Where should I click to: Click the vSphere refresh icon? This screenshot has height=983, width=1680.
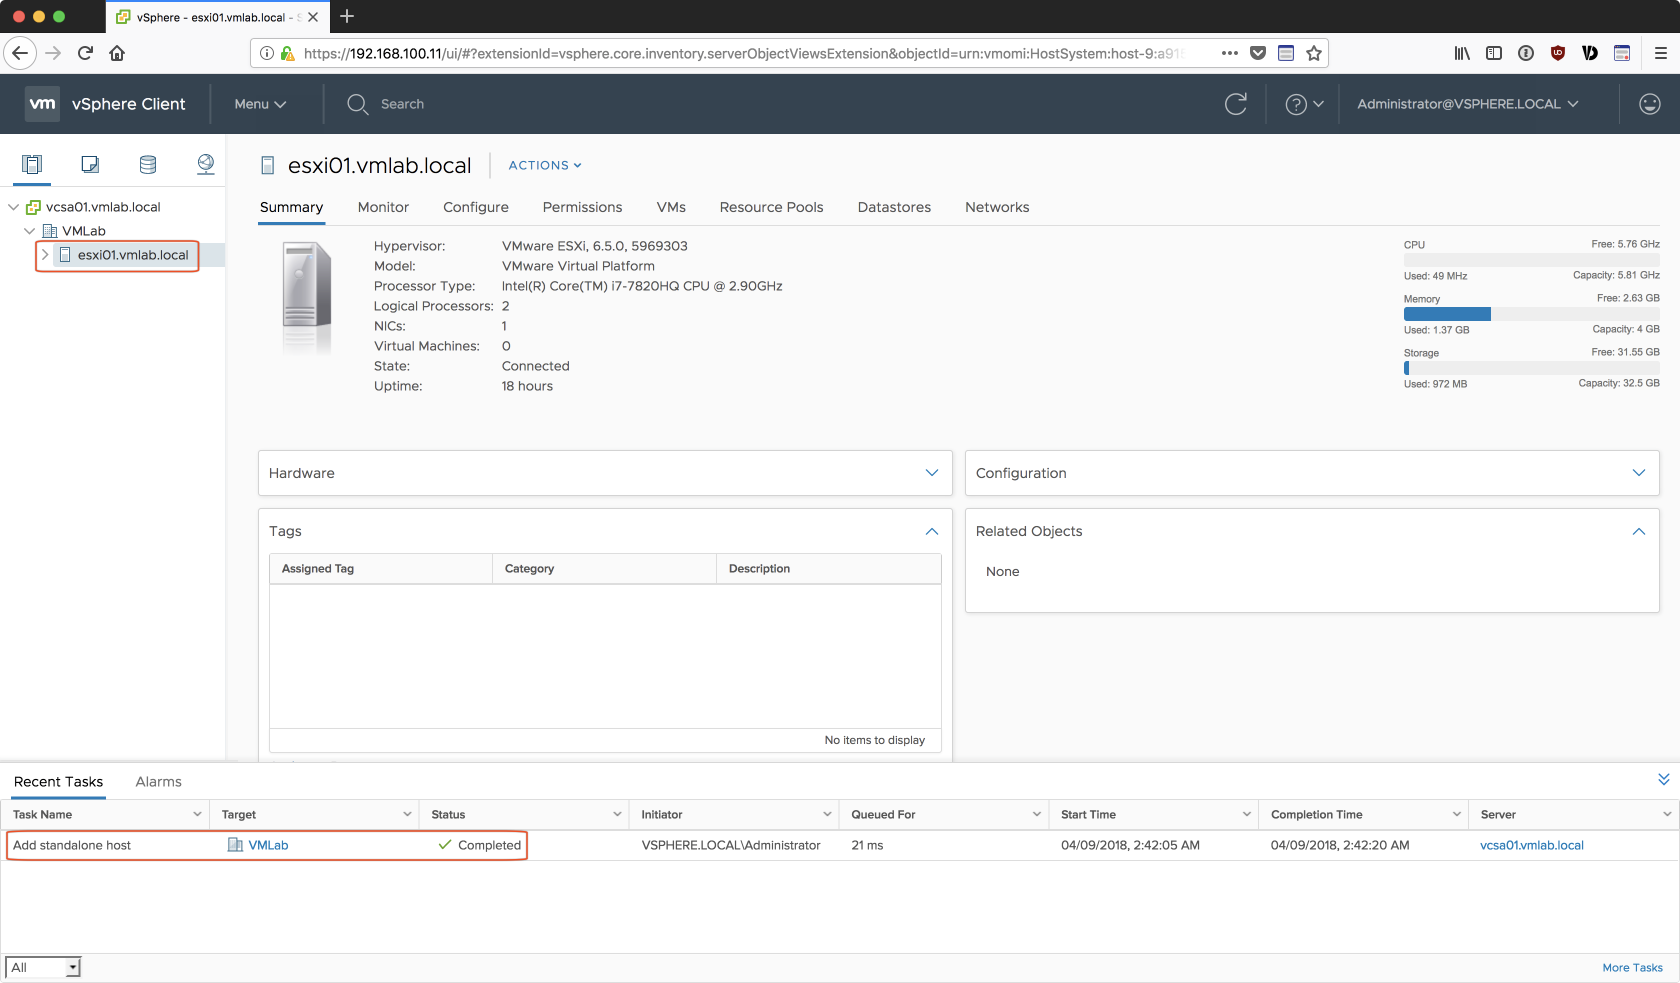pos(1236,104)
